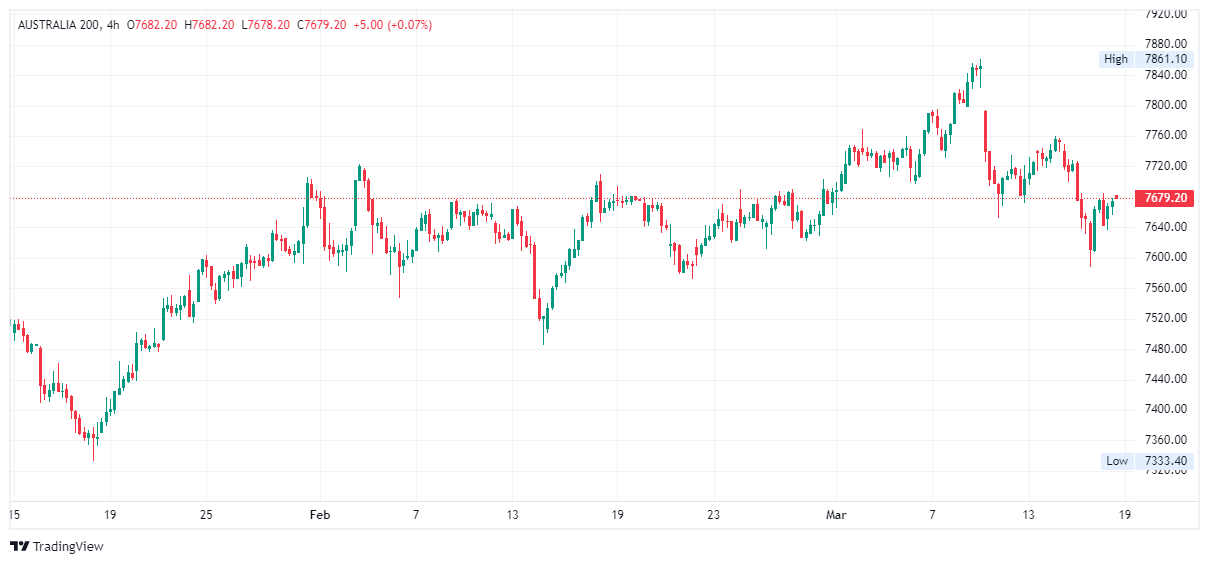Click the High label showing 7861.10
Image resolution: width=1209 pixels, height=564 pixels.
(1144, 59)
